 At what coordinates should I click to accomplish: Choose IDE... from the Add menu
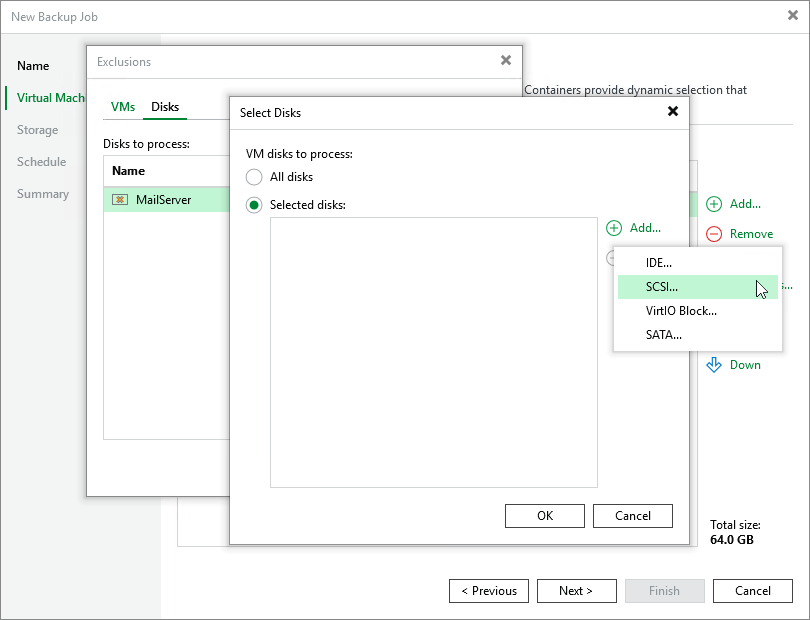(x=697, y=263)
